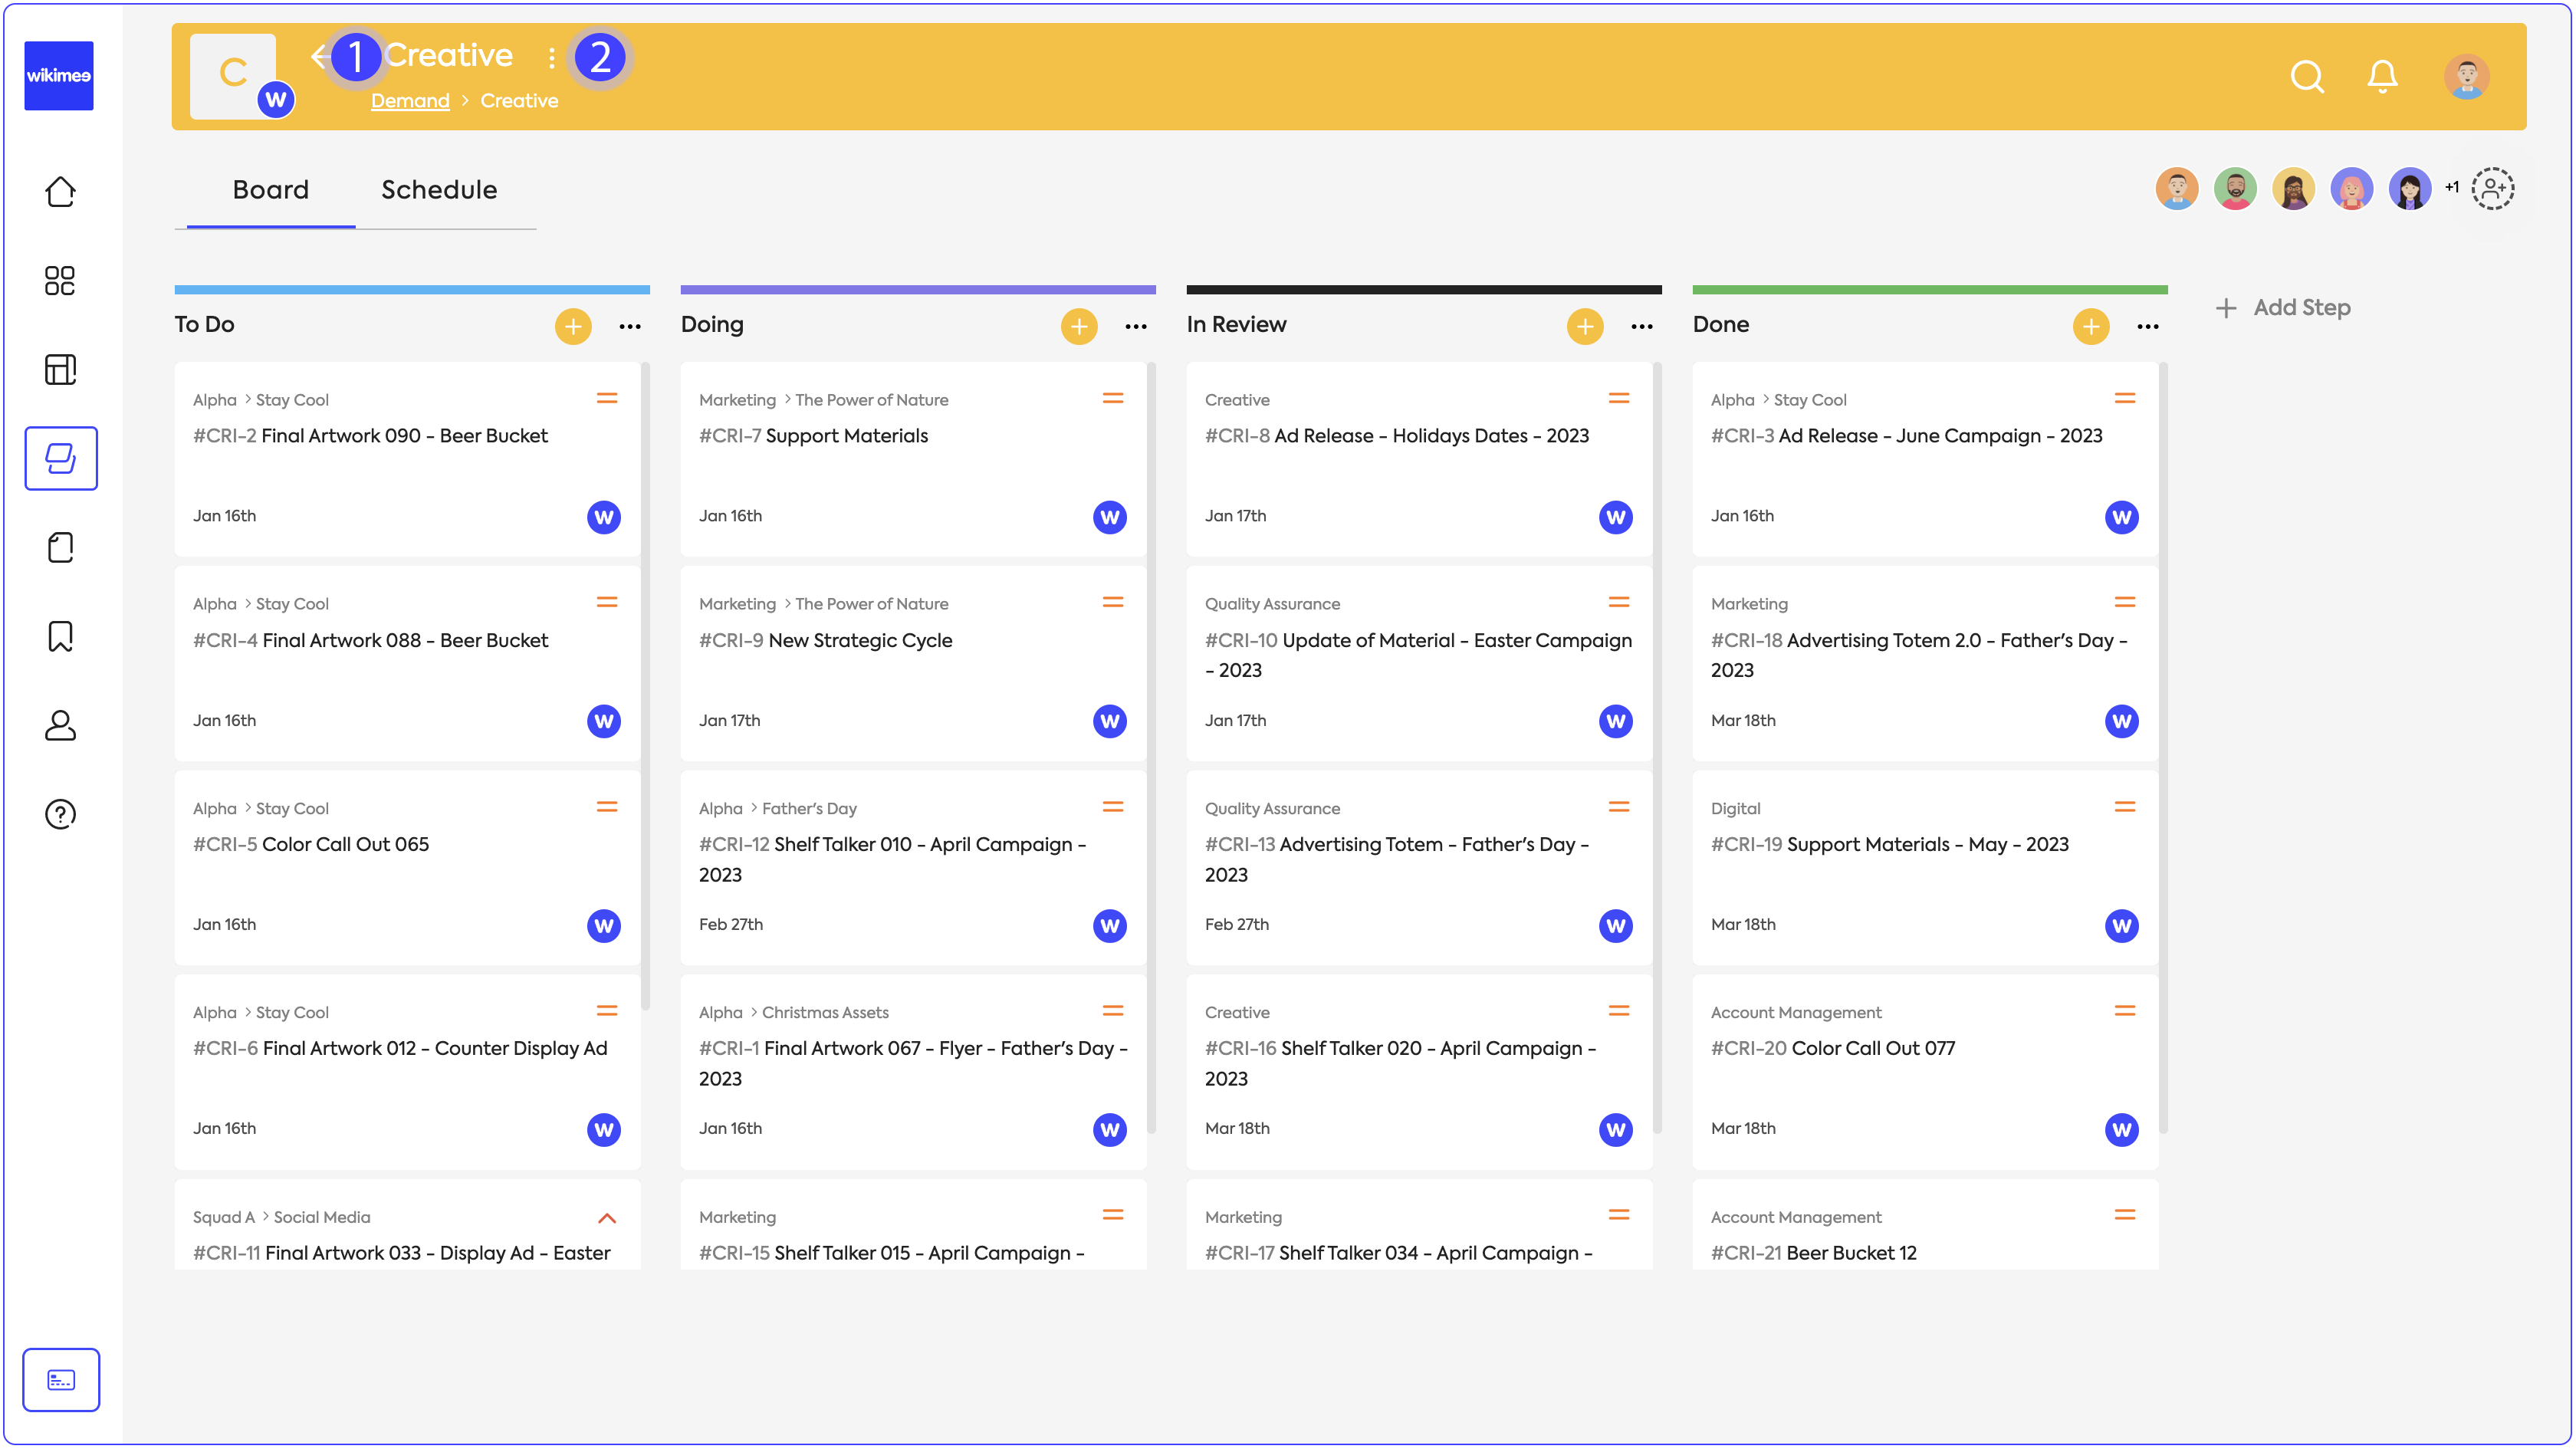Open the dashboard grid icon in the sidebar
The width and height of the screenshot is (2576, 1449).
(60, 281)
